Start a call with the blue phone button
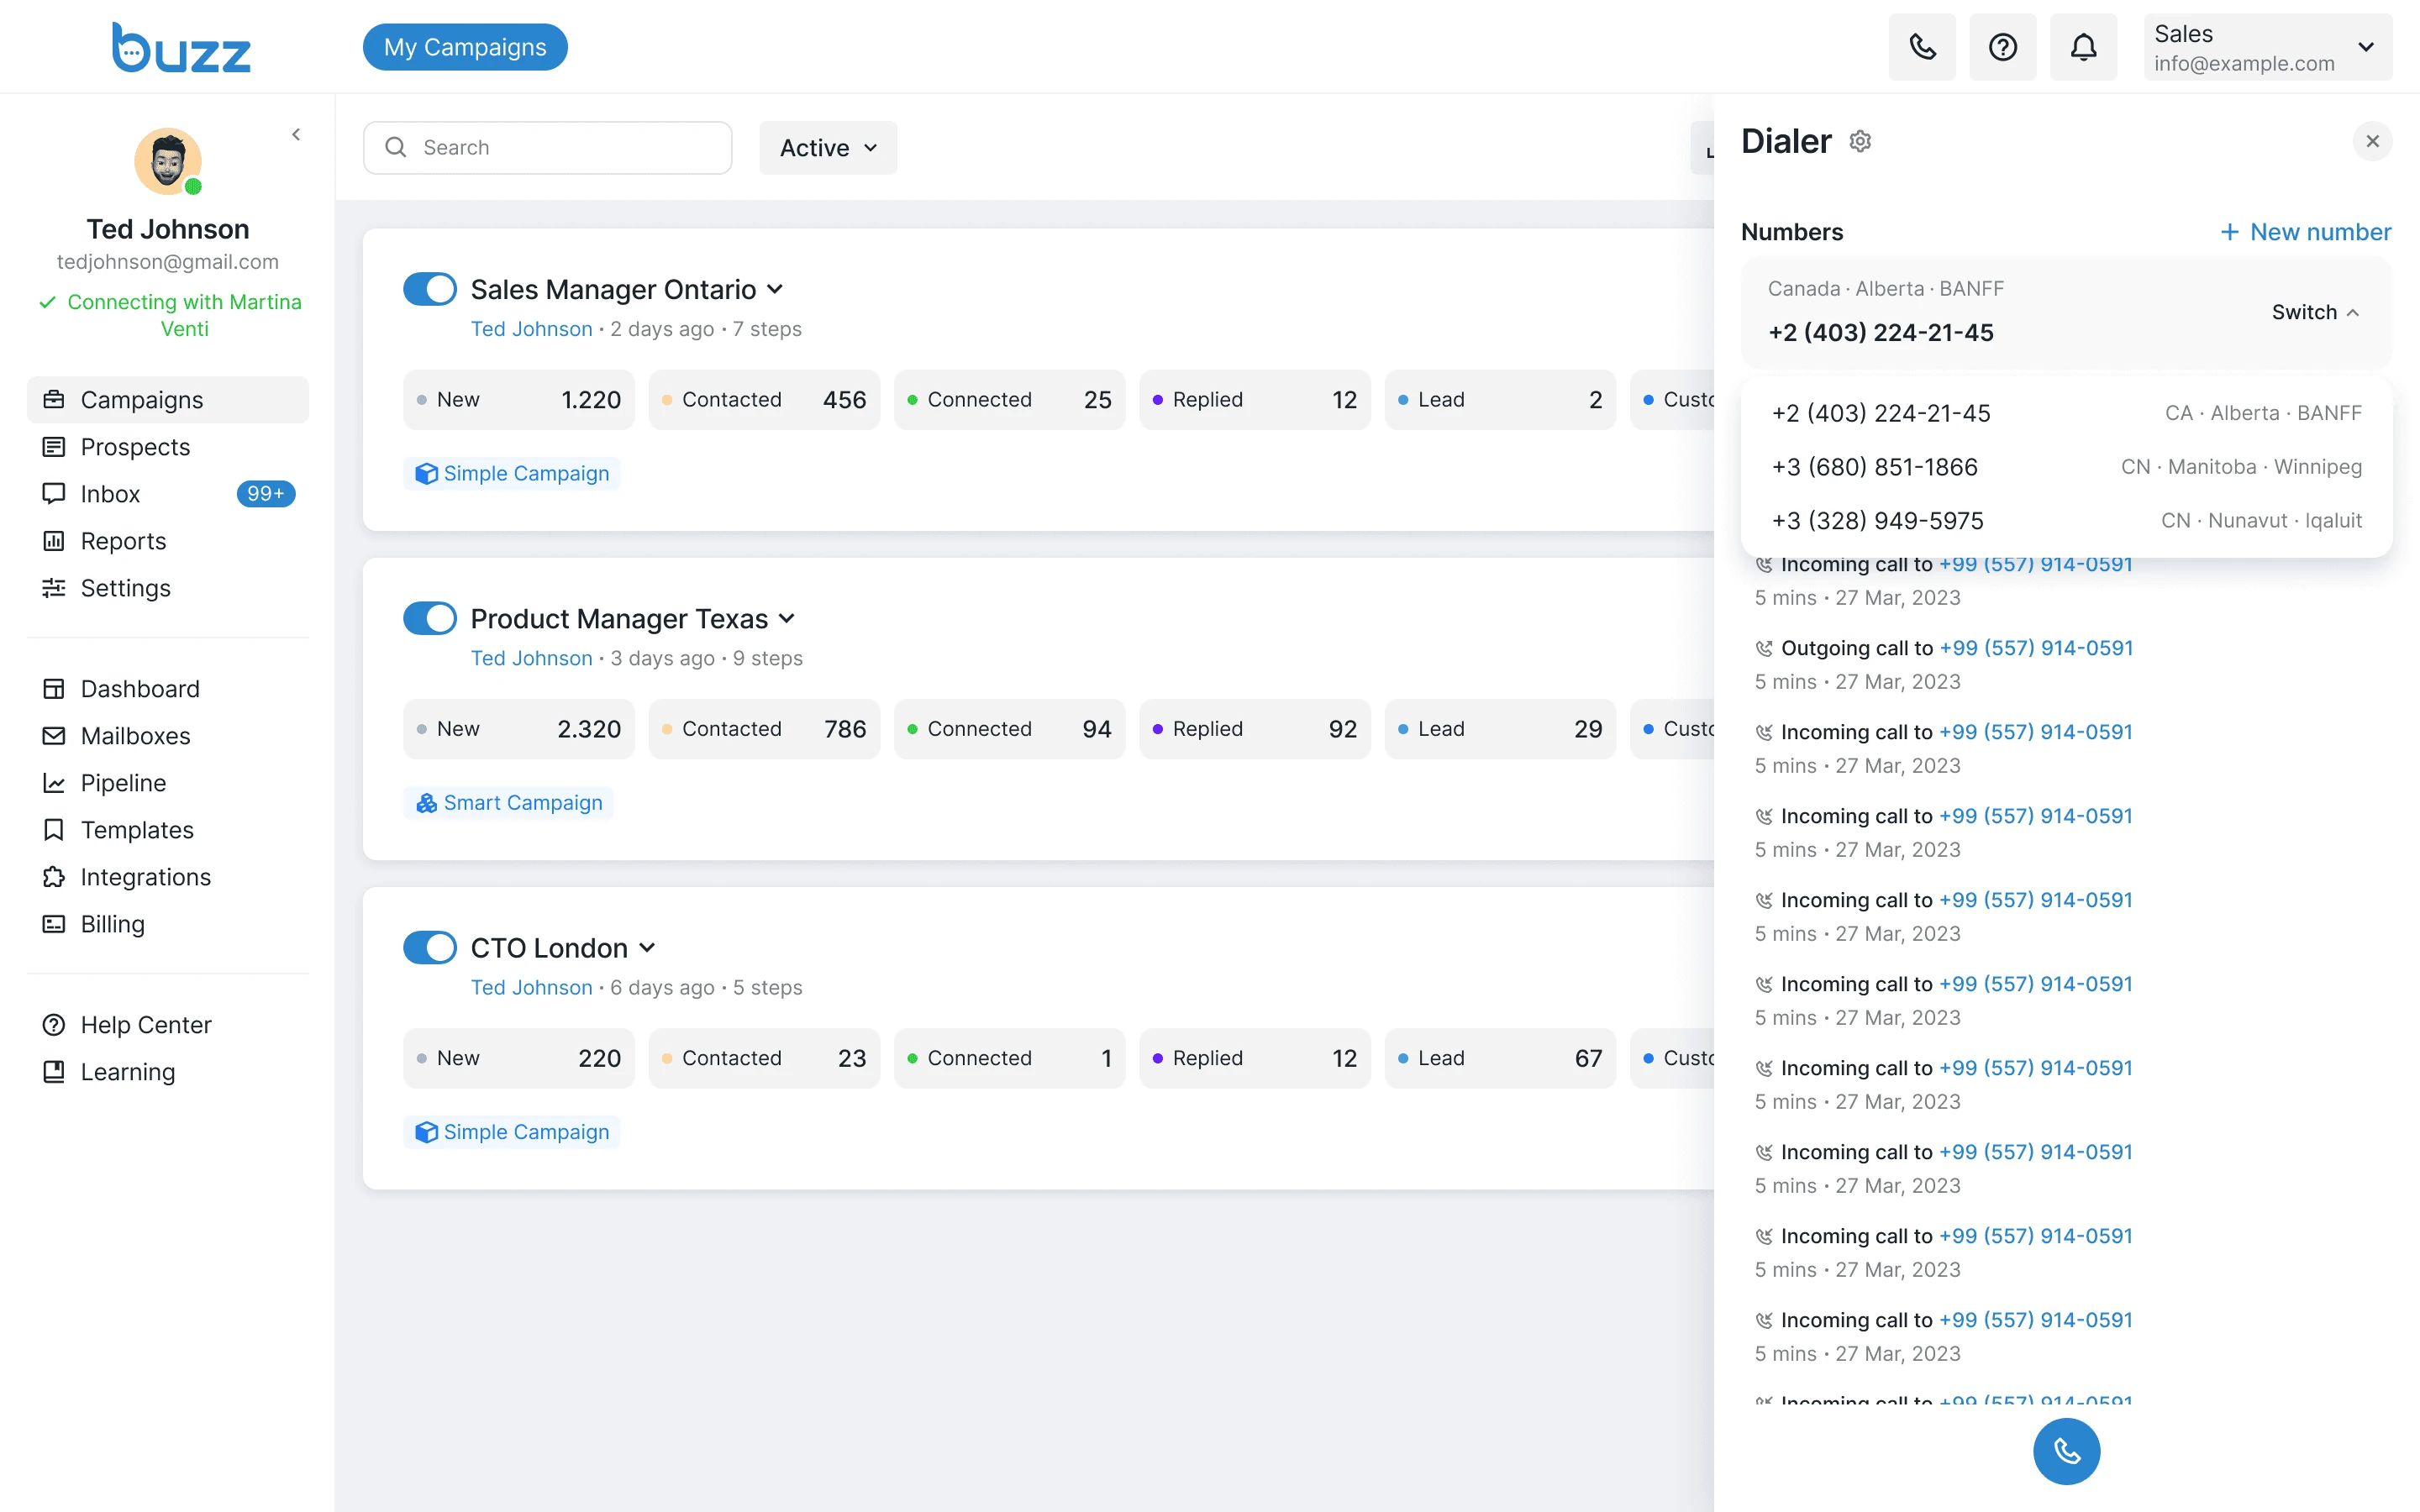Image resolution: width=2420 pixels, height=1512 pixels. [x=2066, y=1451]
